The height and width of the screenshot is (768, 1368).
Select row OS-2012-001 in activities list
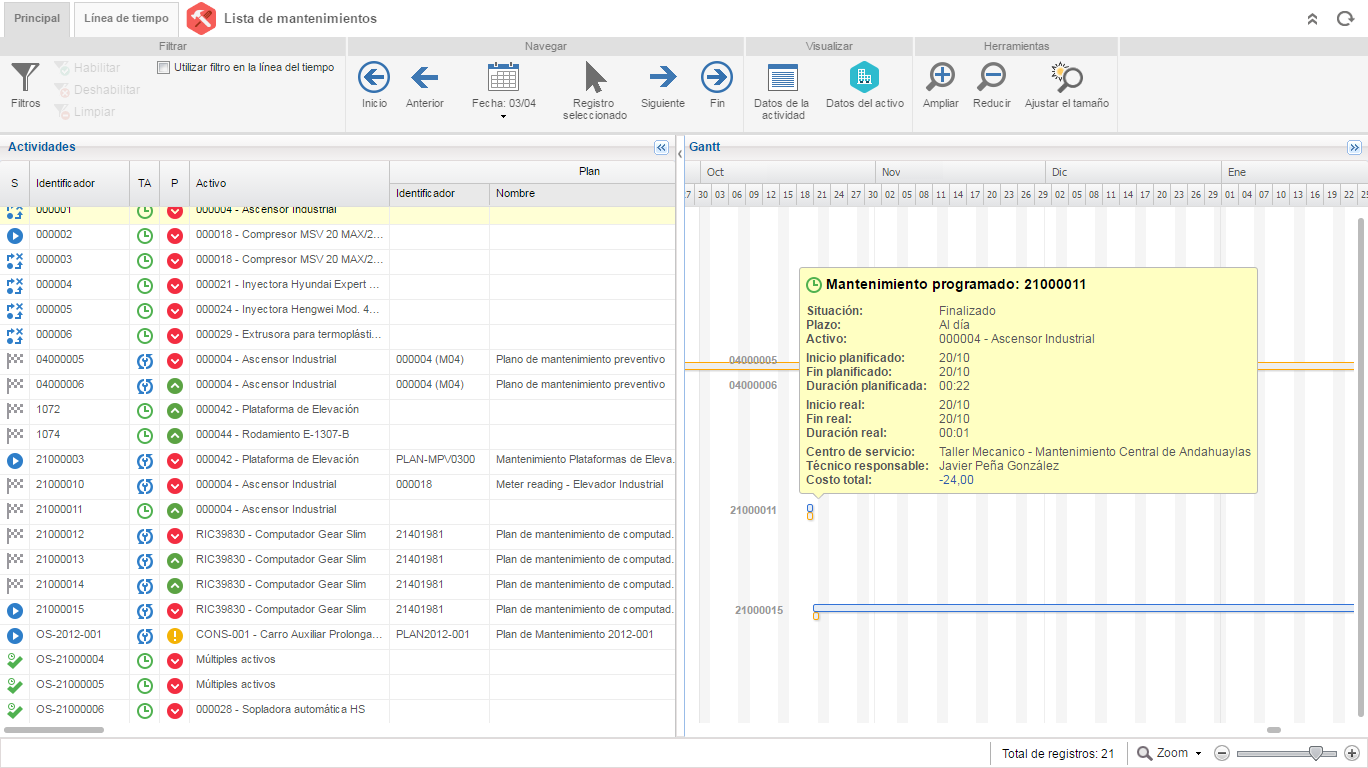338,635
